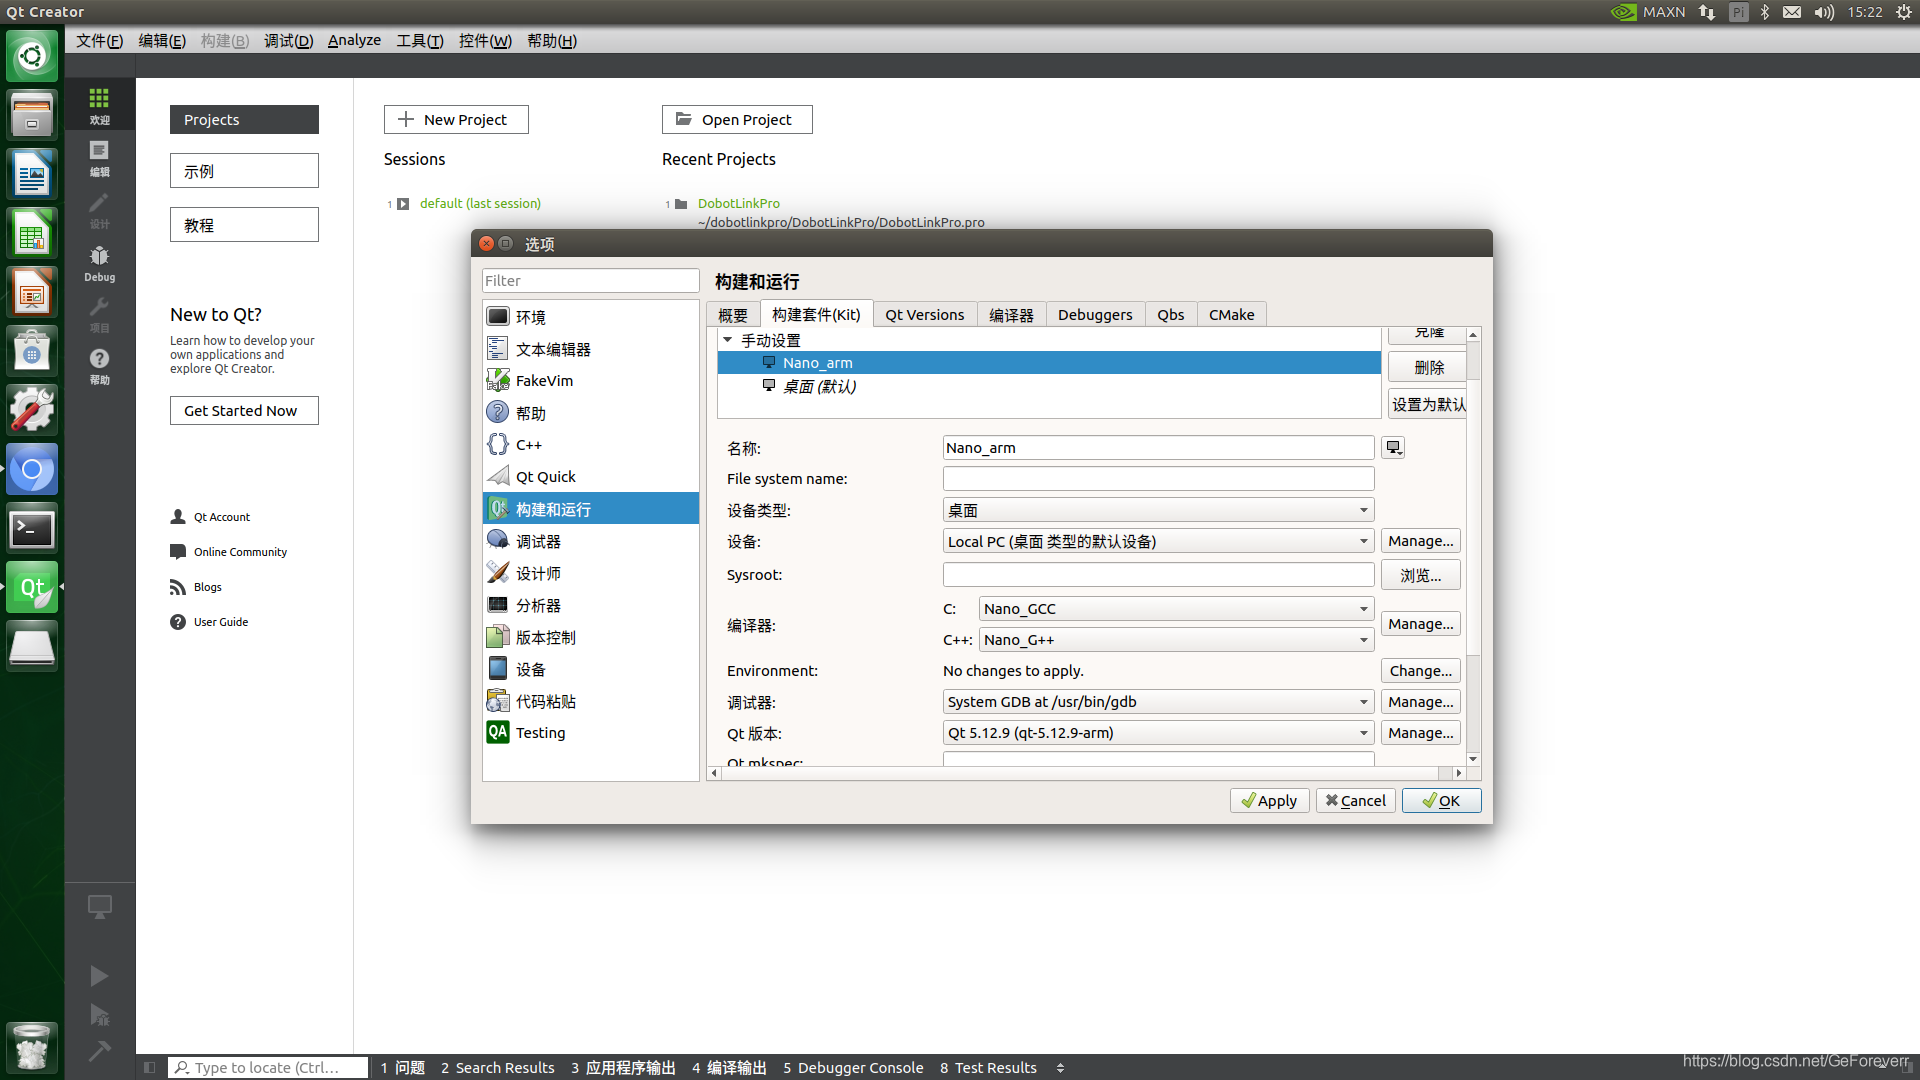This screenshot has width=1920, height=1080.
Task: Open kit selector monitor icon in sidebar
Action: pos(99,906)
